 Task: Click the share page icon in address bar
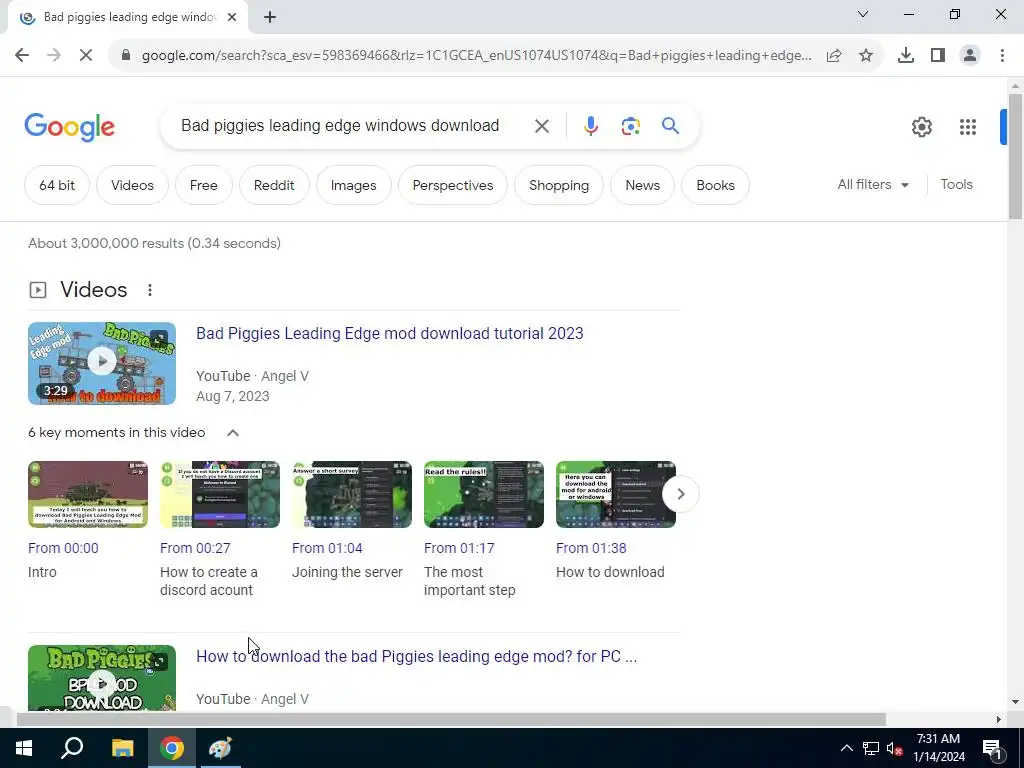click(834, 56)
